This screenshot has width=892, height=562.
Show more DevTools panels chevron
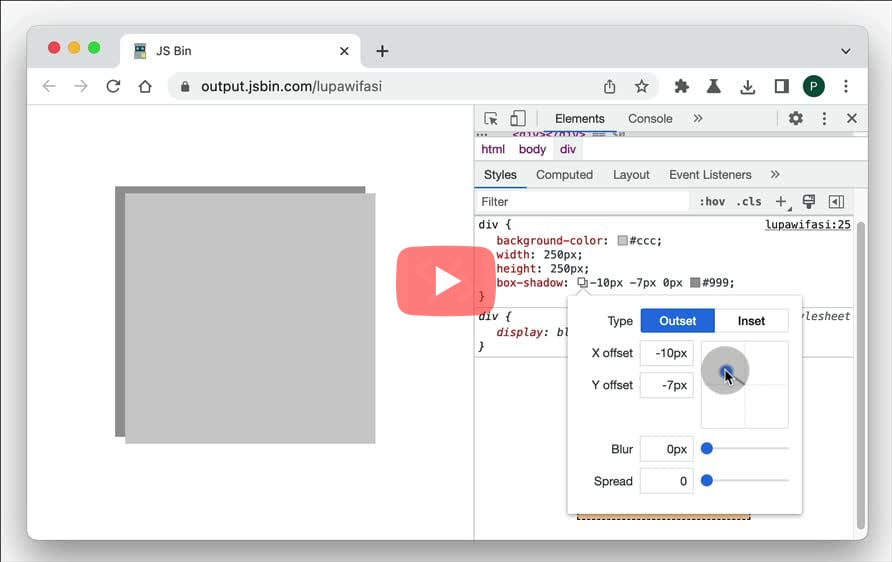(698, 118)
